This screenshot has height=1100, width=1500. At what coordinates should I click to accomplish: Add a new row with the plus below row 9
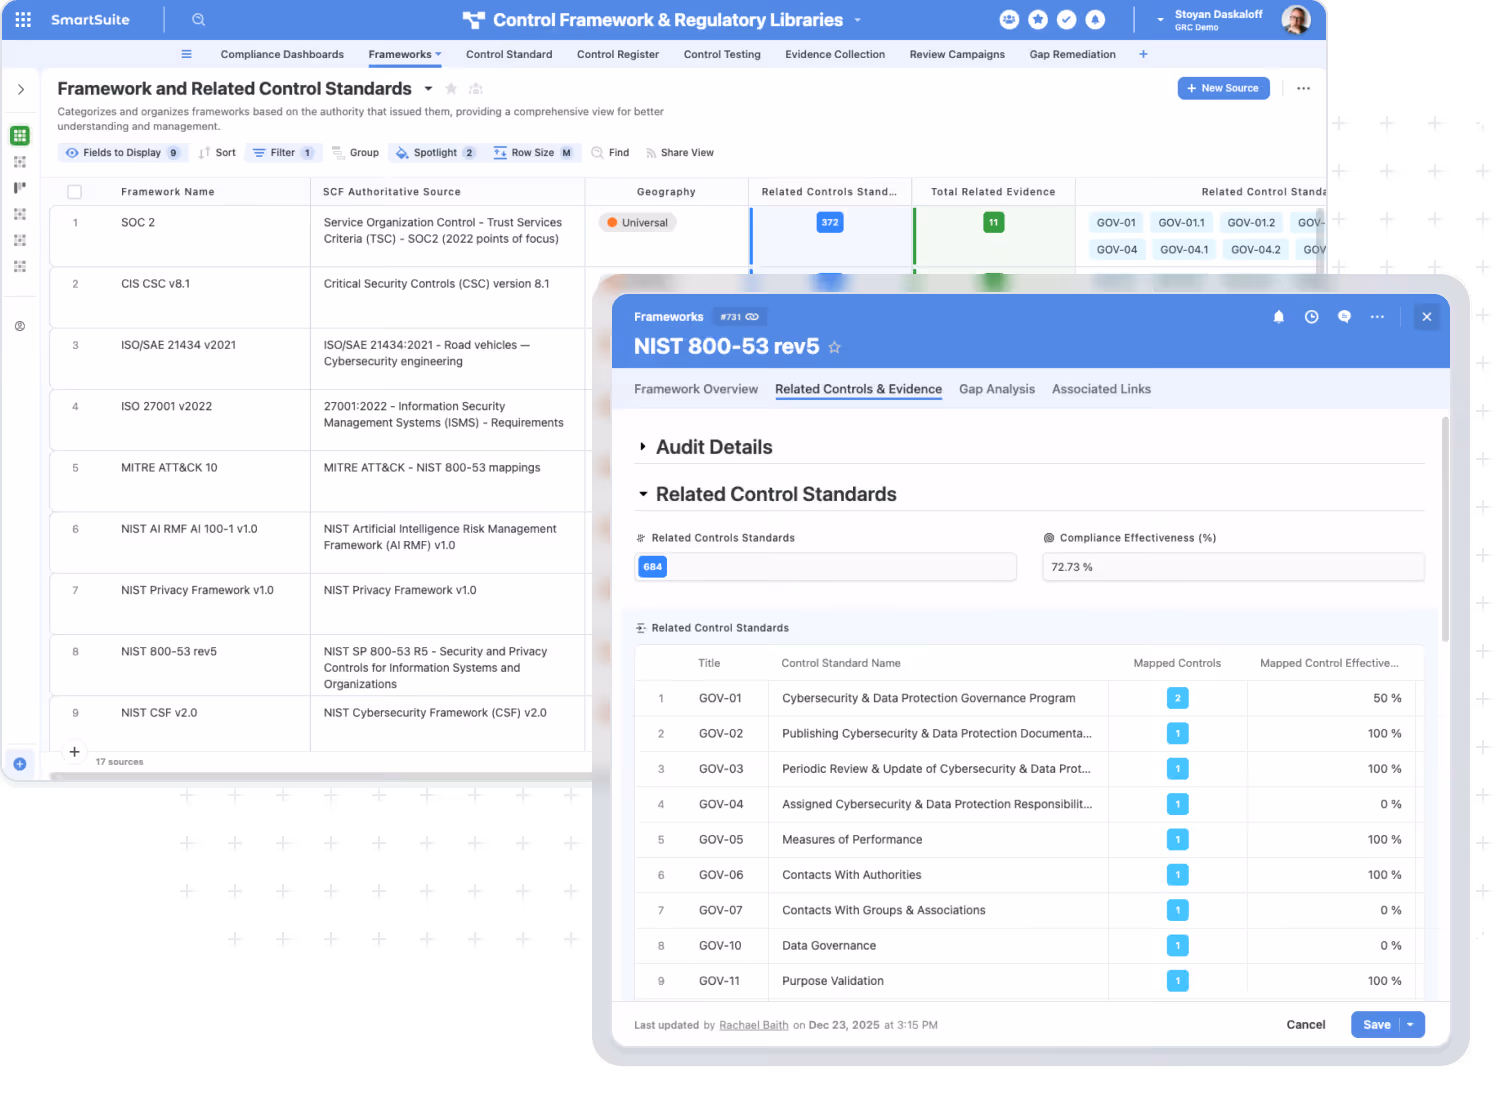click(74, 752)
